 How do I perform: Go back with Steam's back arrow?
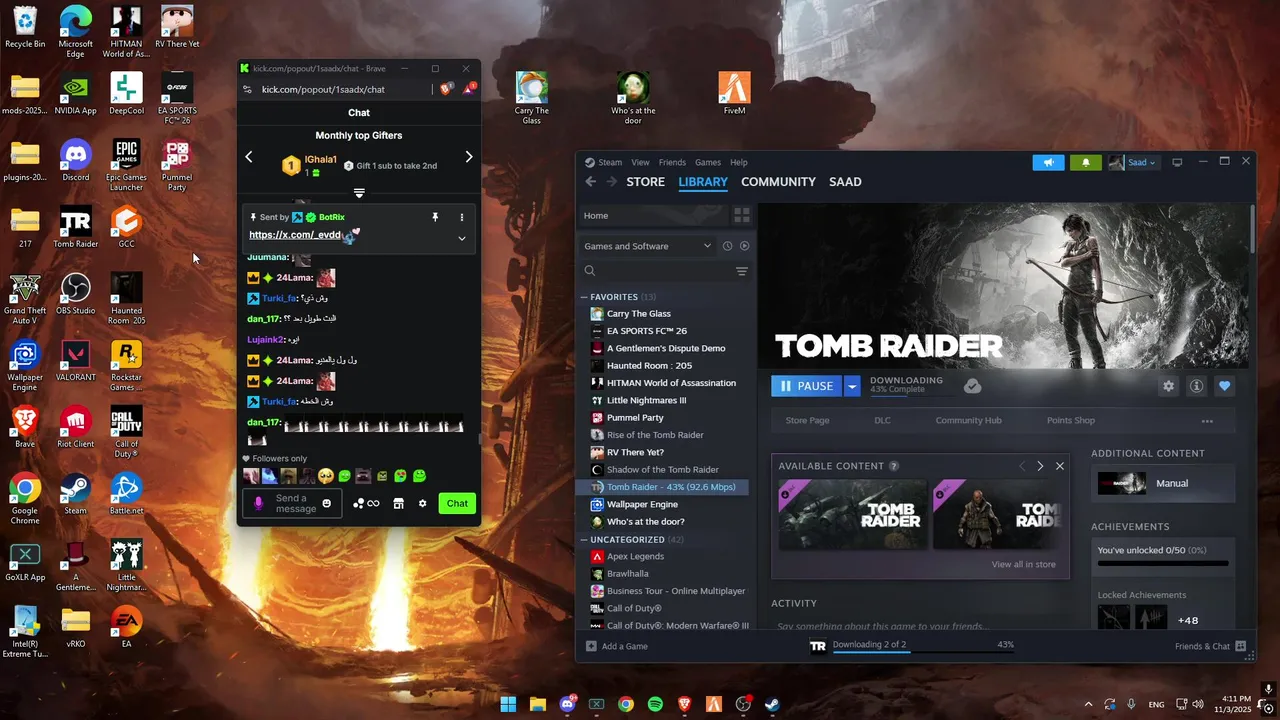tap(590, 182)
